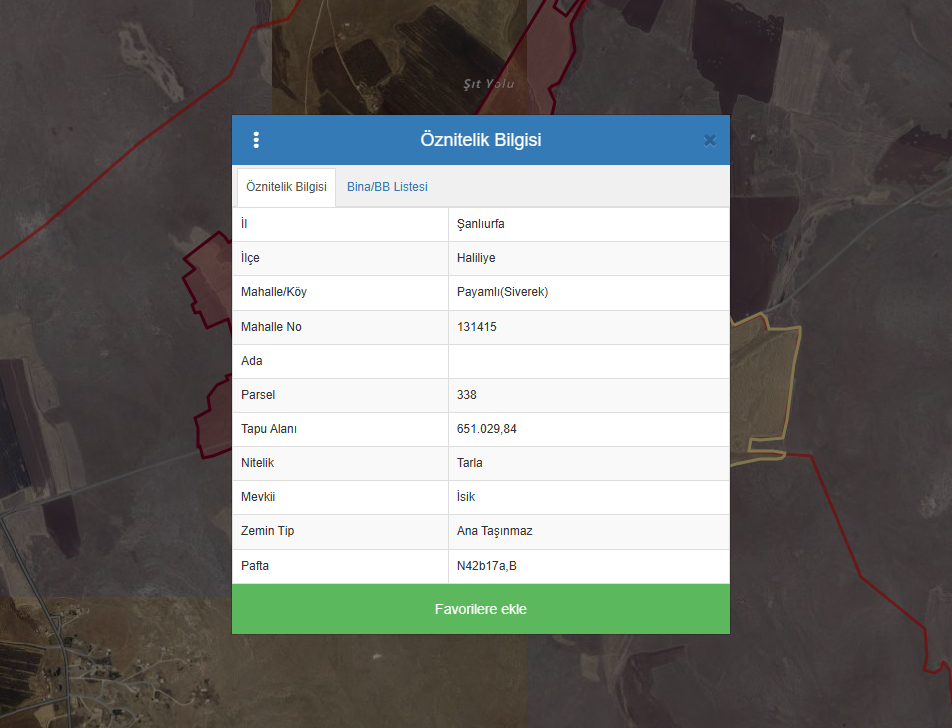Image resolution: width=952 pixels, height=728 pixels.
Task: Close the Öznitelik Bilgisi dialog
Action: (x=709, y=140)
